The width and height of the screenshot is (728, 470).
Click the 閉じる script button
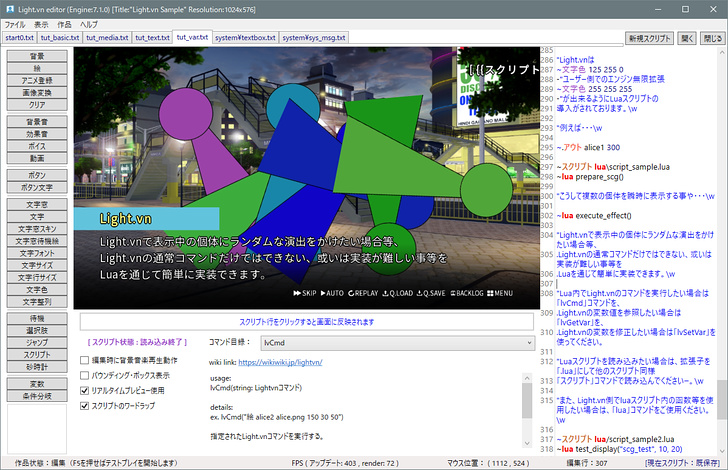tap(712, 39)
